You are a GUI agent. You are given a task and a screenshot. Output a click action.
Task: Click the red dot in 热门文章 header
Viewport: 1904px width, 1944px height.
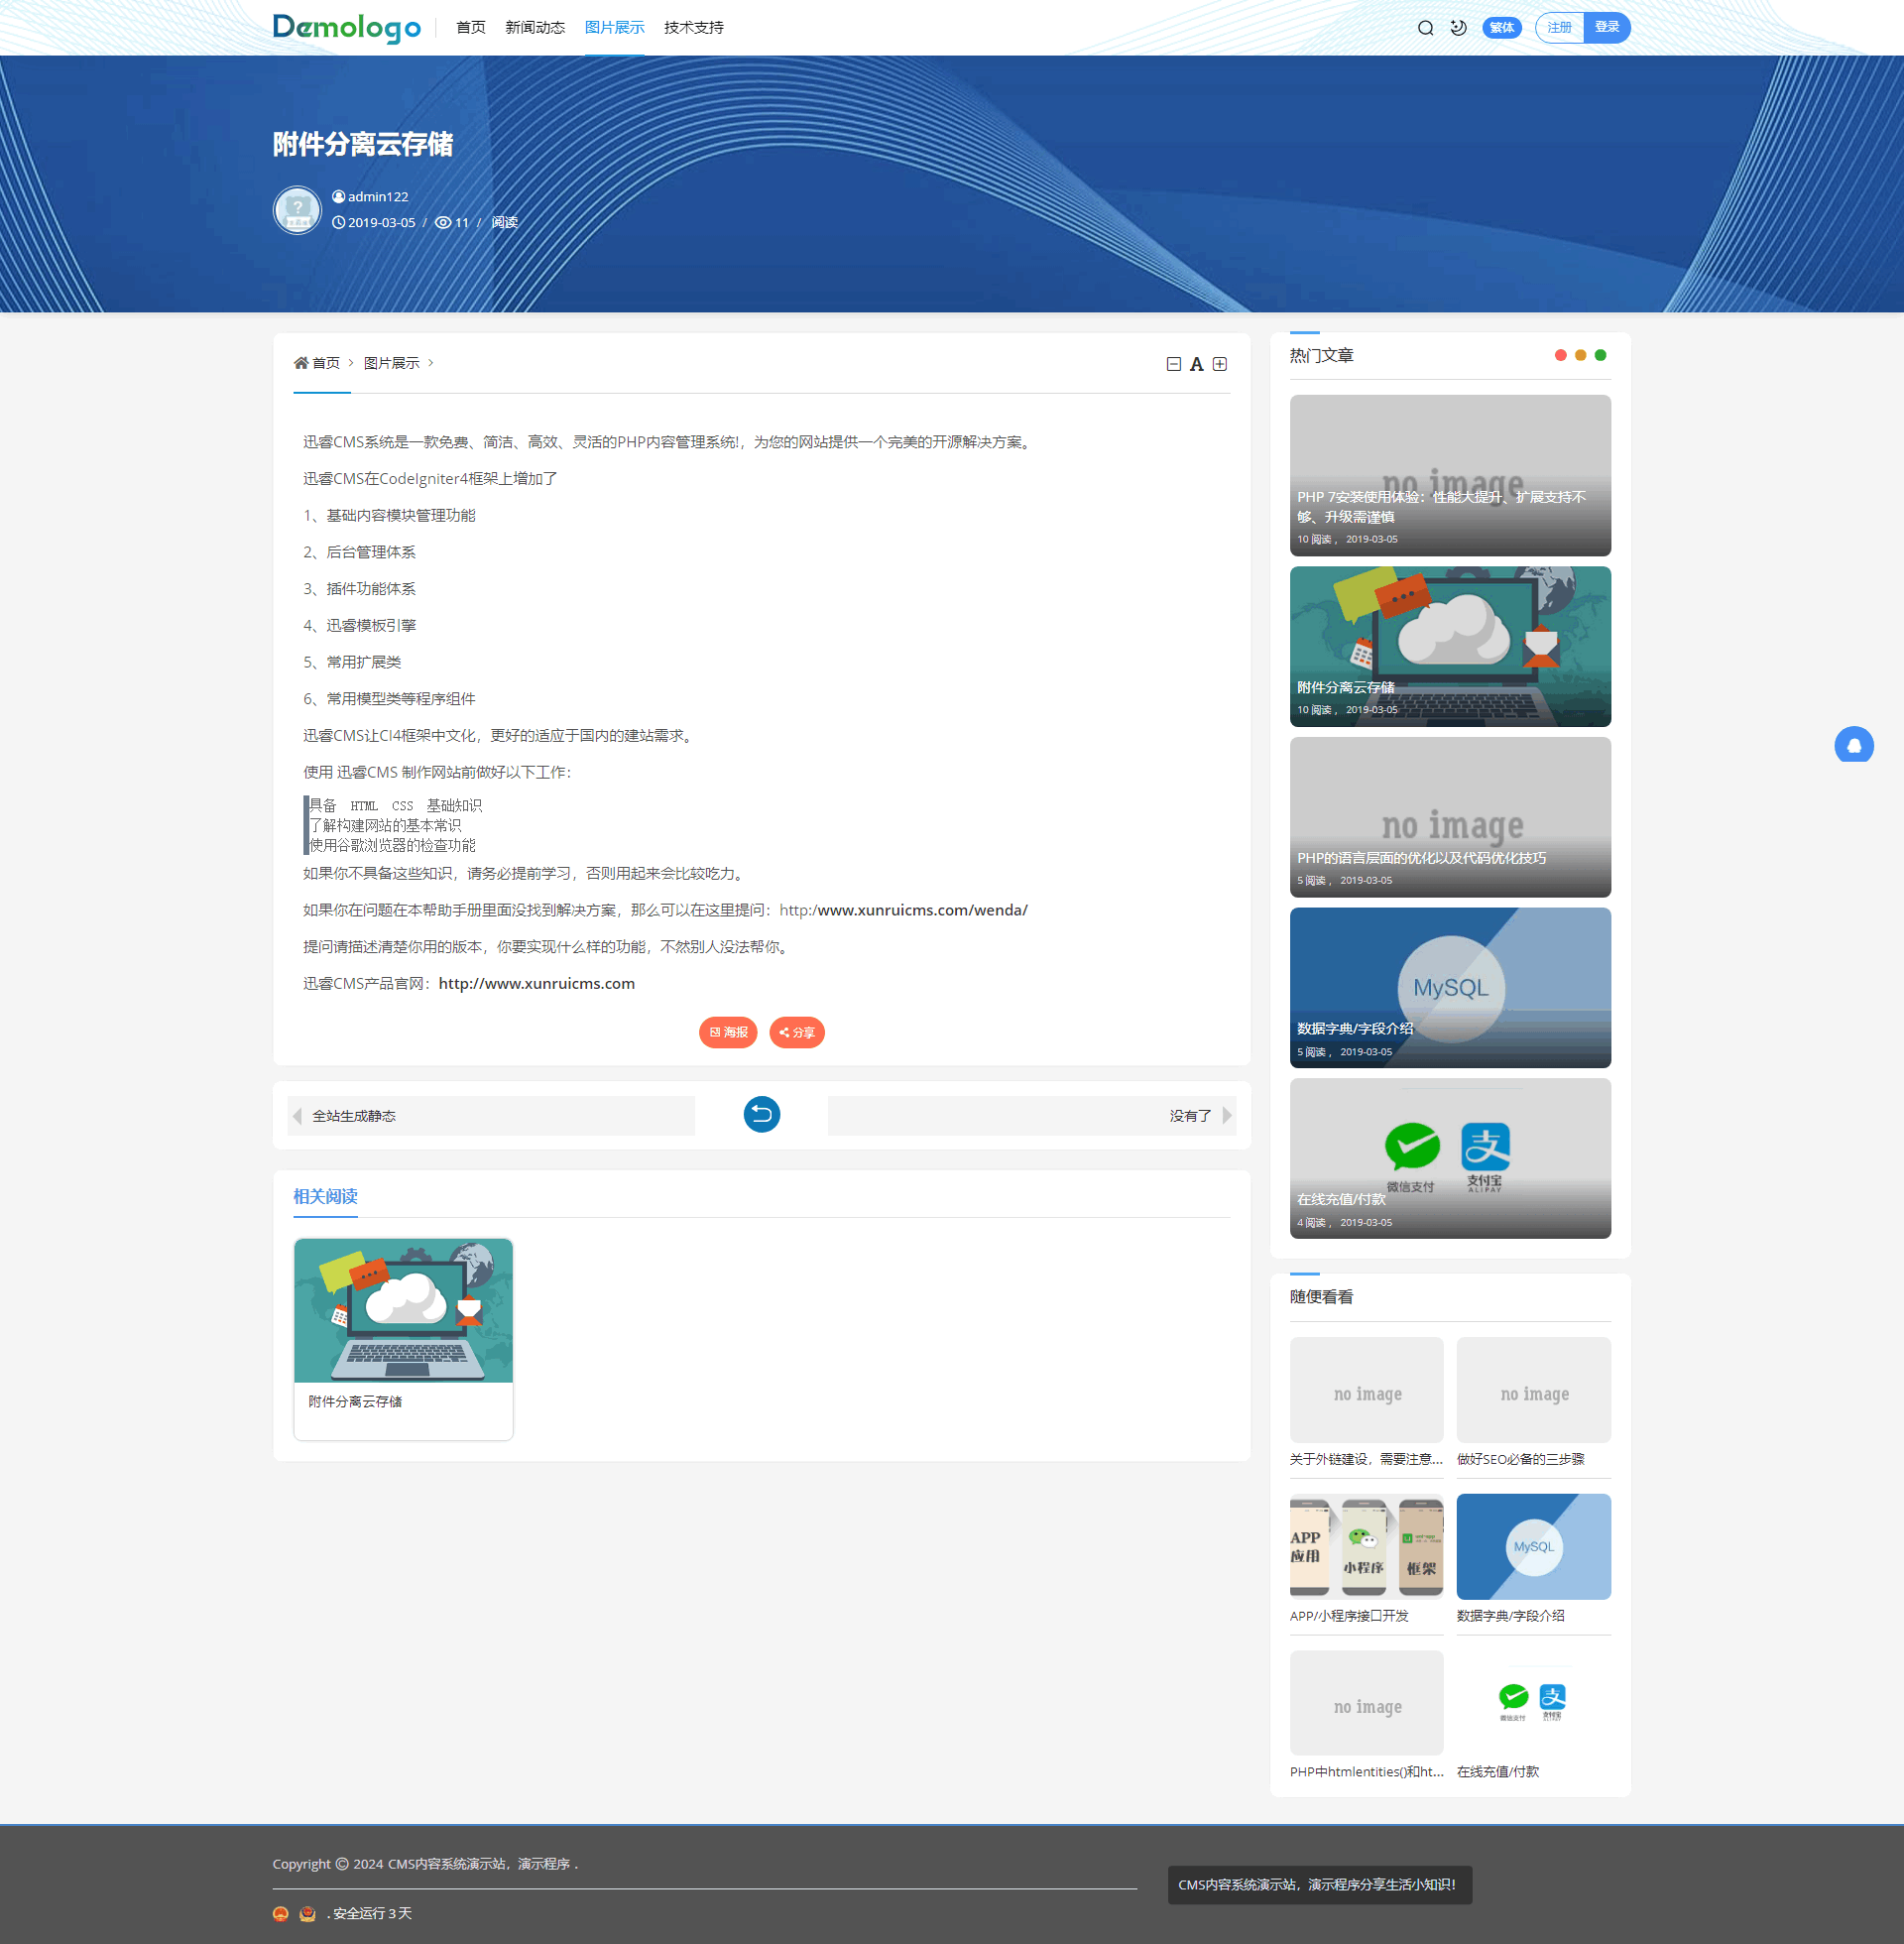pyautogui.click(x=1560, y=355)
